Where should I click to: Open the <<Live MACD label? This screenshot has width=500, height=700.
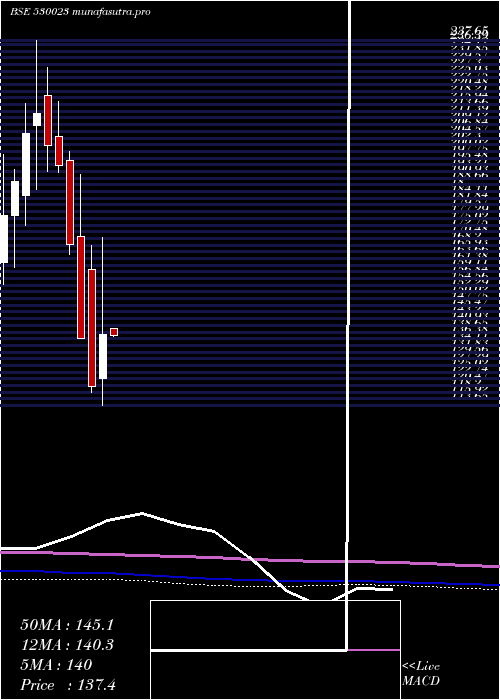pos(421,674)
